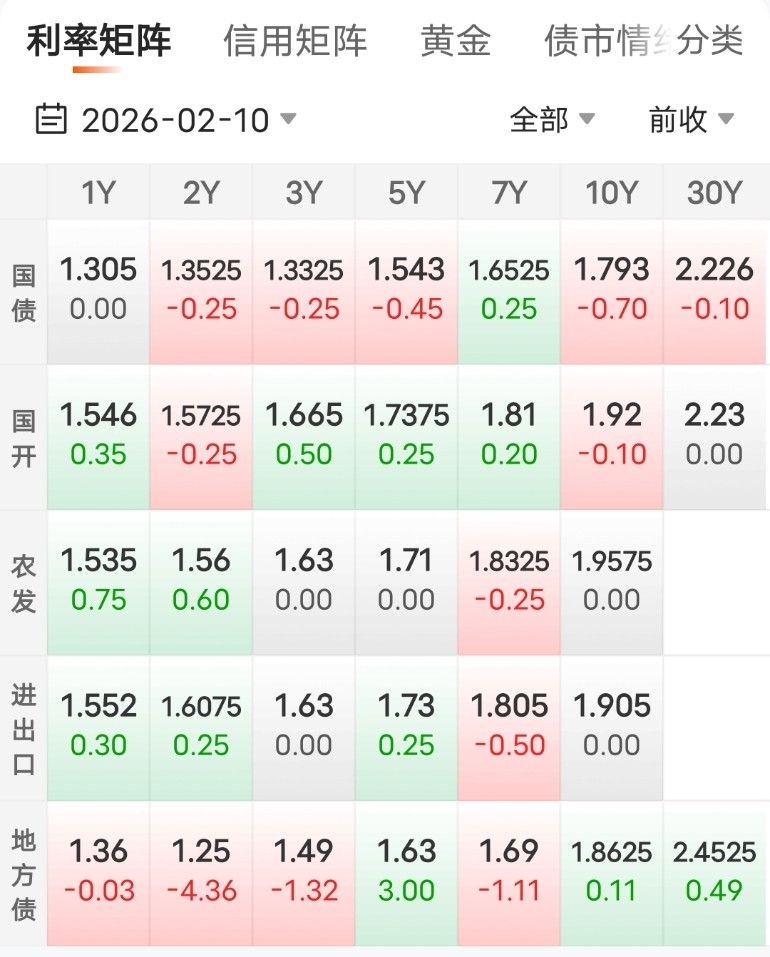The height and width of the screenshot is (957, 770).
Task: Tap the 国债 30Y cell showing 2.226
Action: (714, 290)
